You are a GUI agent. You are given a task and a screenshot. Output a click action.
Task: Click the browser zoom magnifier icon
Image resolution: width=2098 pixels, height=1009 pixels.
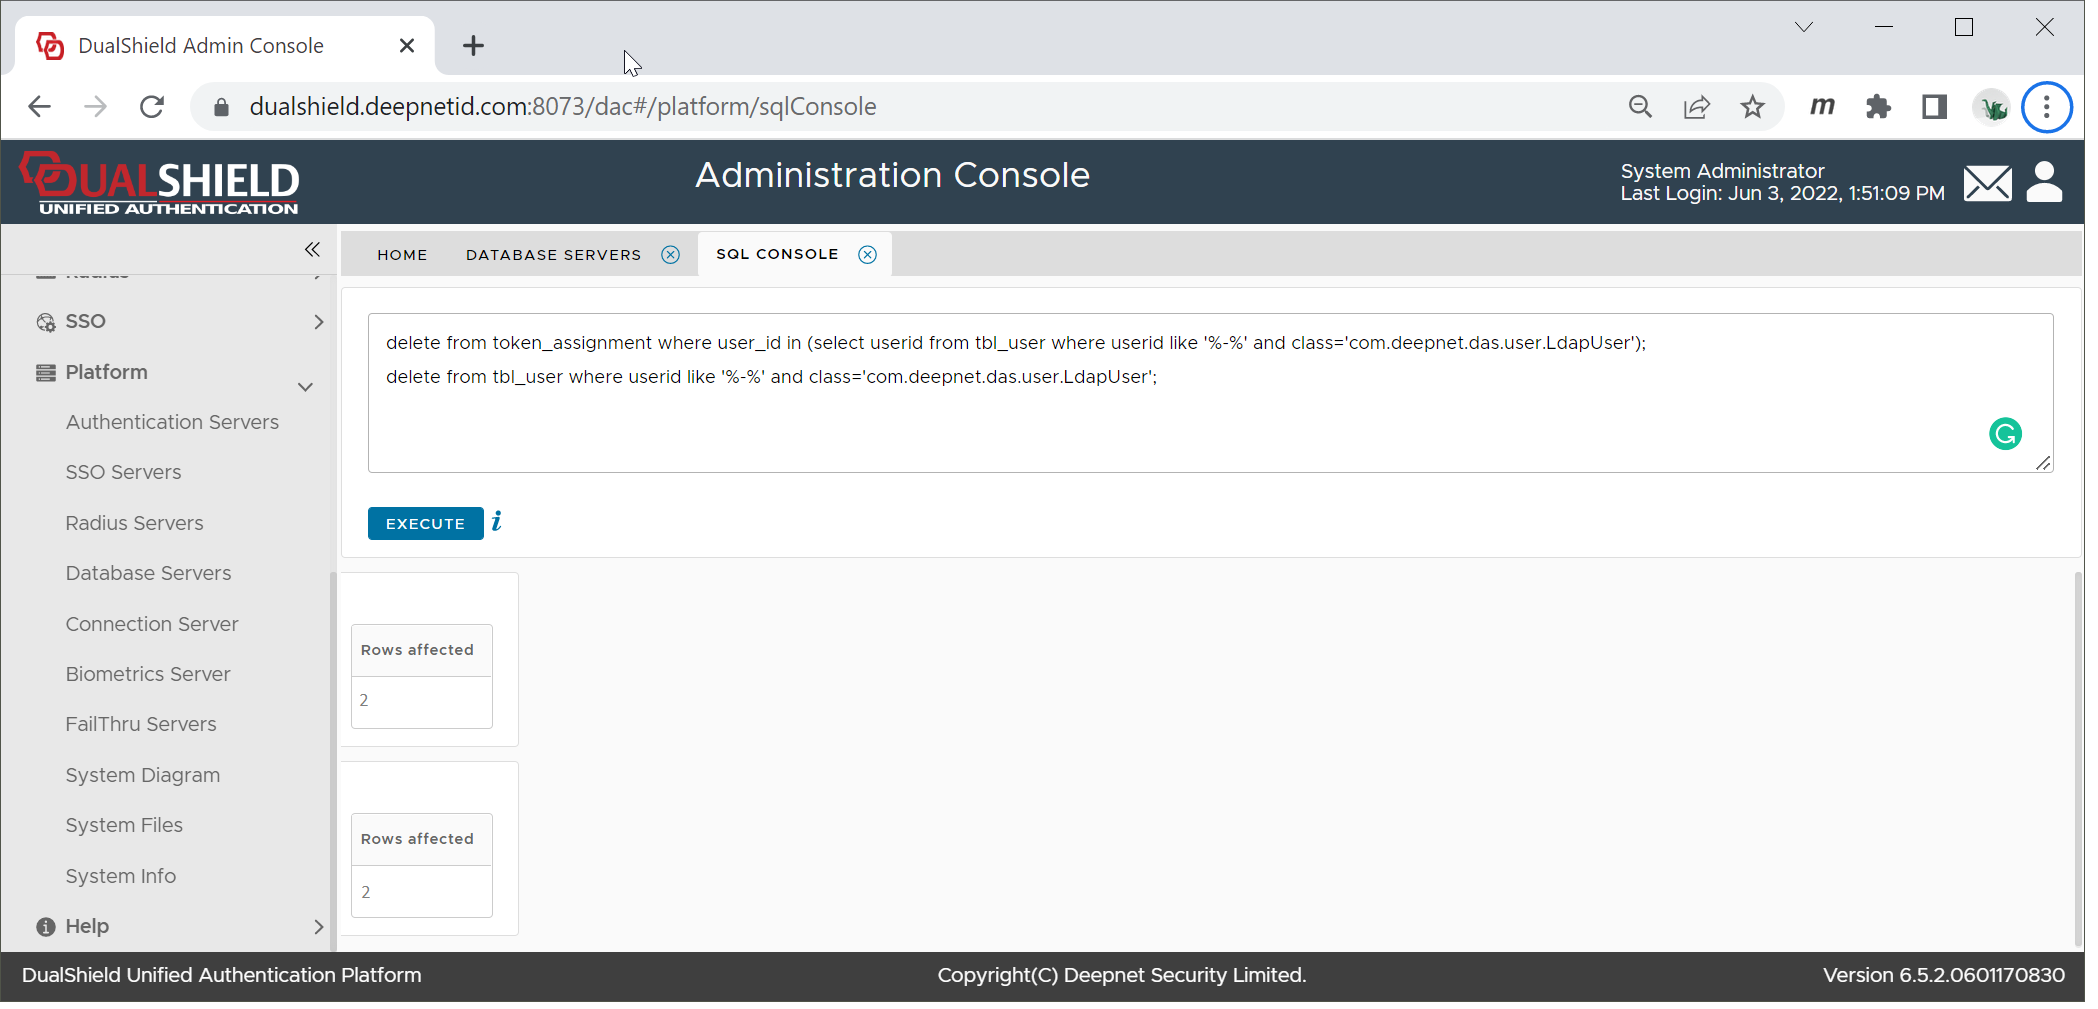[x=1640, y=107]
